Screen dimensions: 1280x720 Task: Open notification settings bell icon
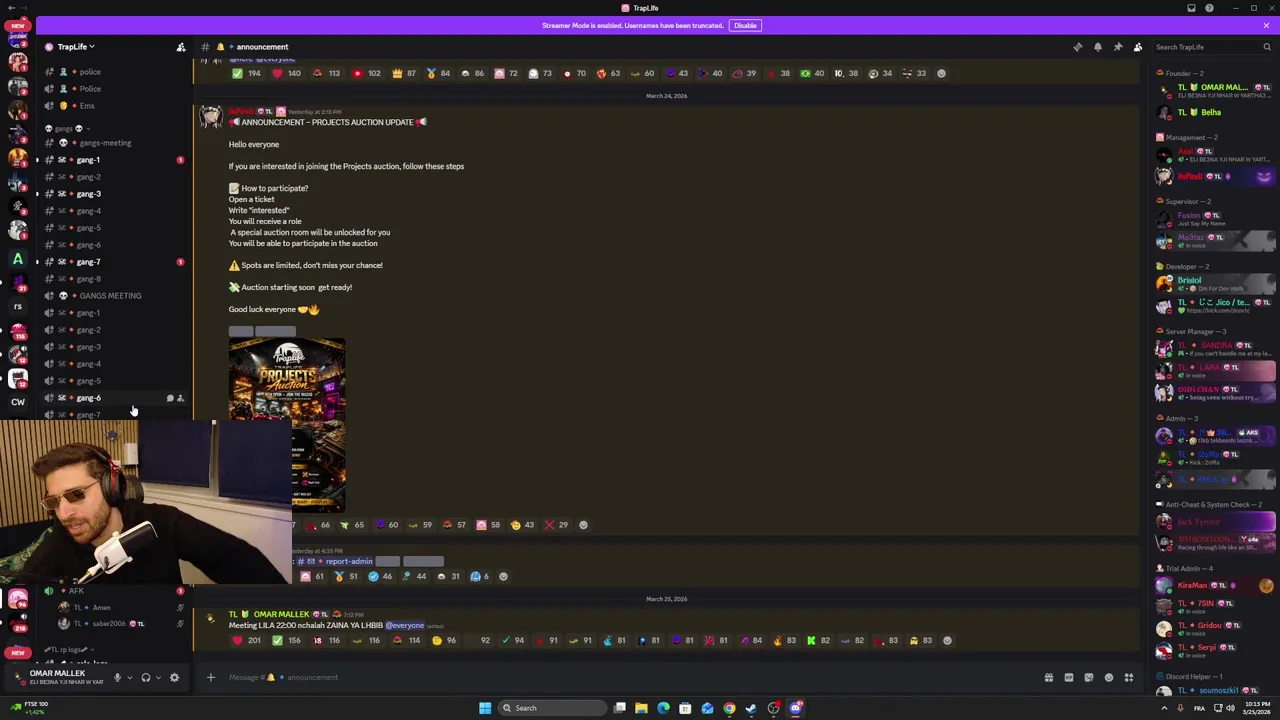(1097, 47)
